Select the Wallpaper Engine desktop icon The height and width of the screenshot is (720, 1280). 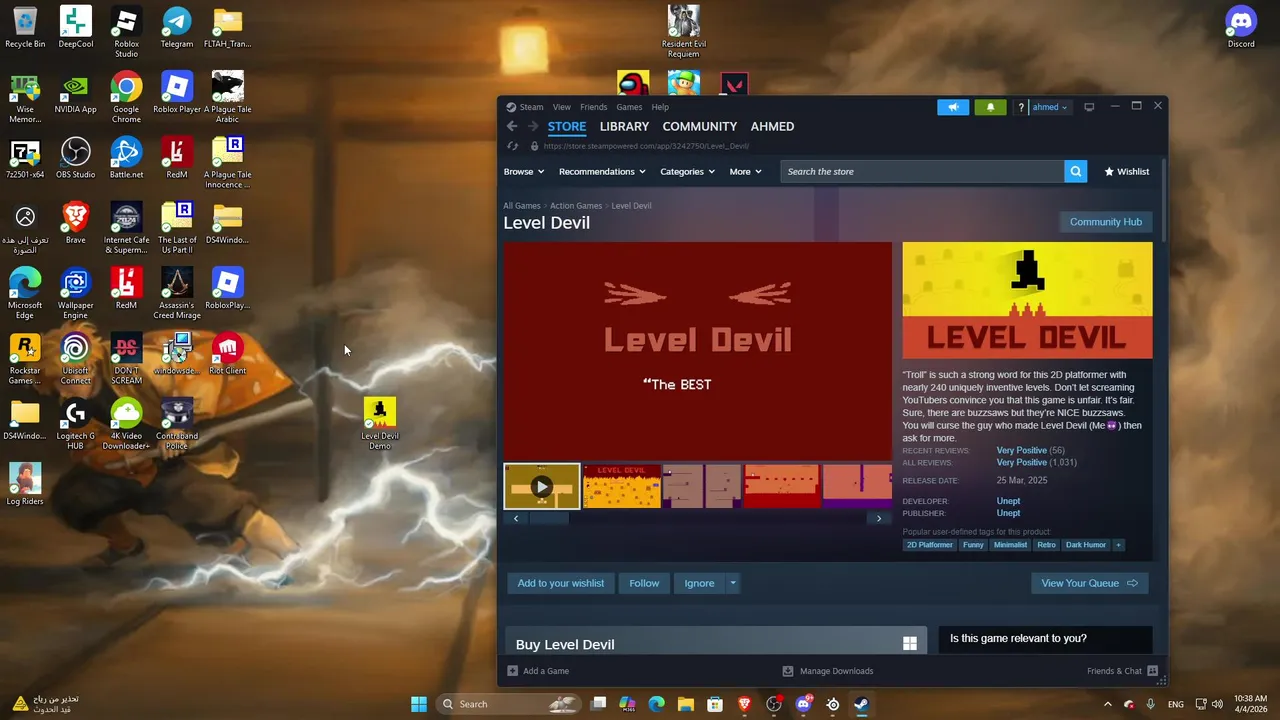point(75,293)
